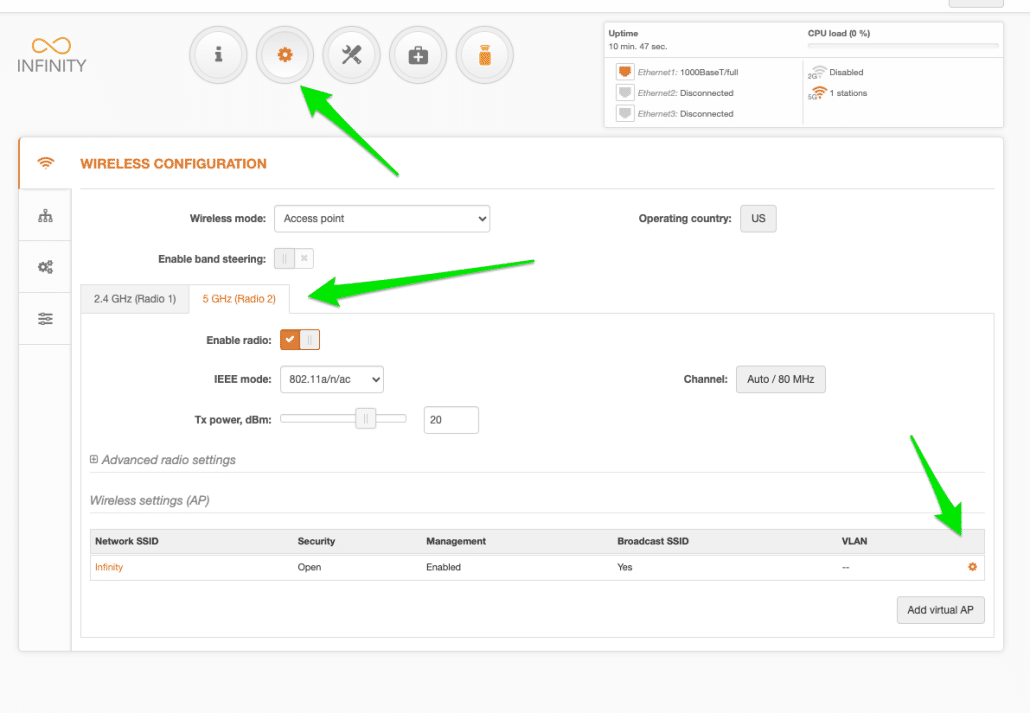The image size is (1030, 713).
Task: Select the 5 GHz (Radio 2) tab
Action: 239,299
